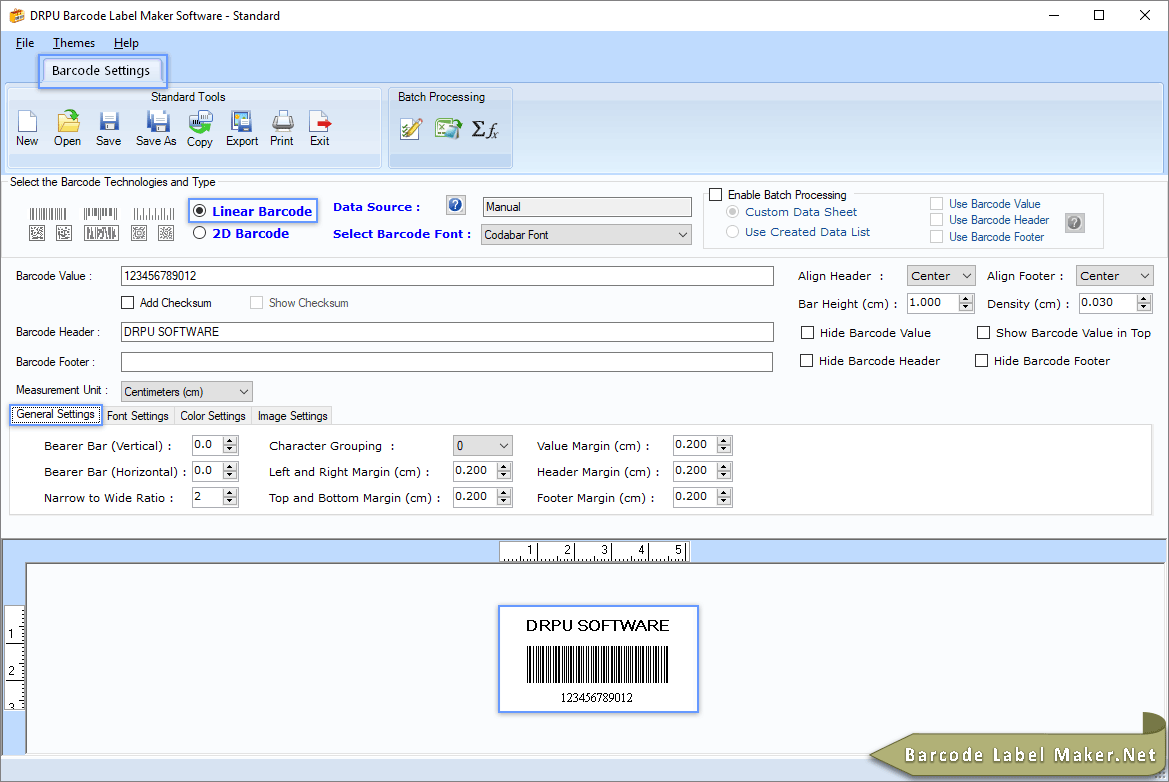Increase Bearer Bar (Vertical) value
This screenshot has width=1169, height=782.
pyautogui.click(x=230, y=441)
